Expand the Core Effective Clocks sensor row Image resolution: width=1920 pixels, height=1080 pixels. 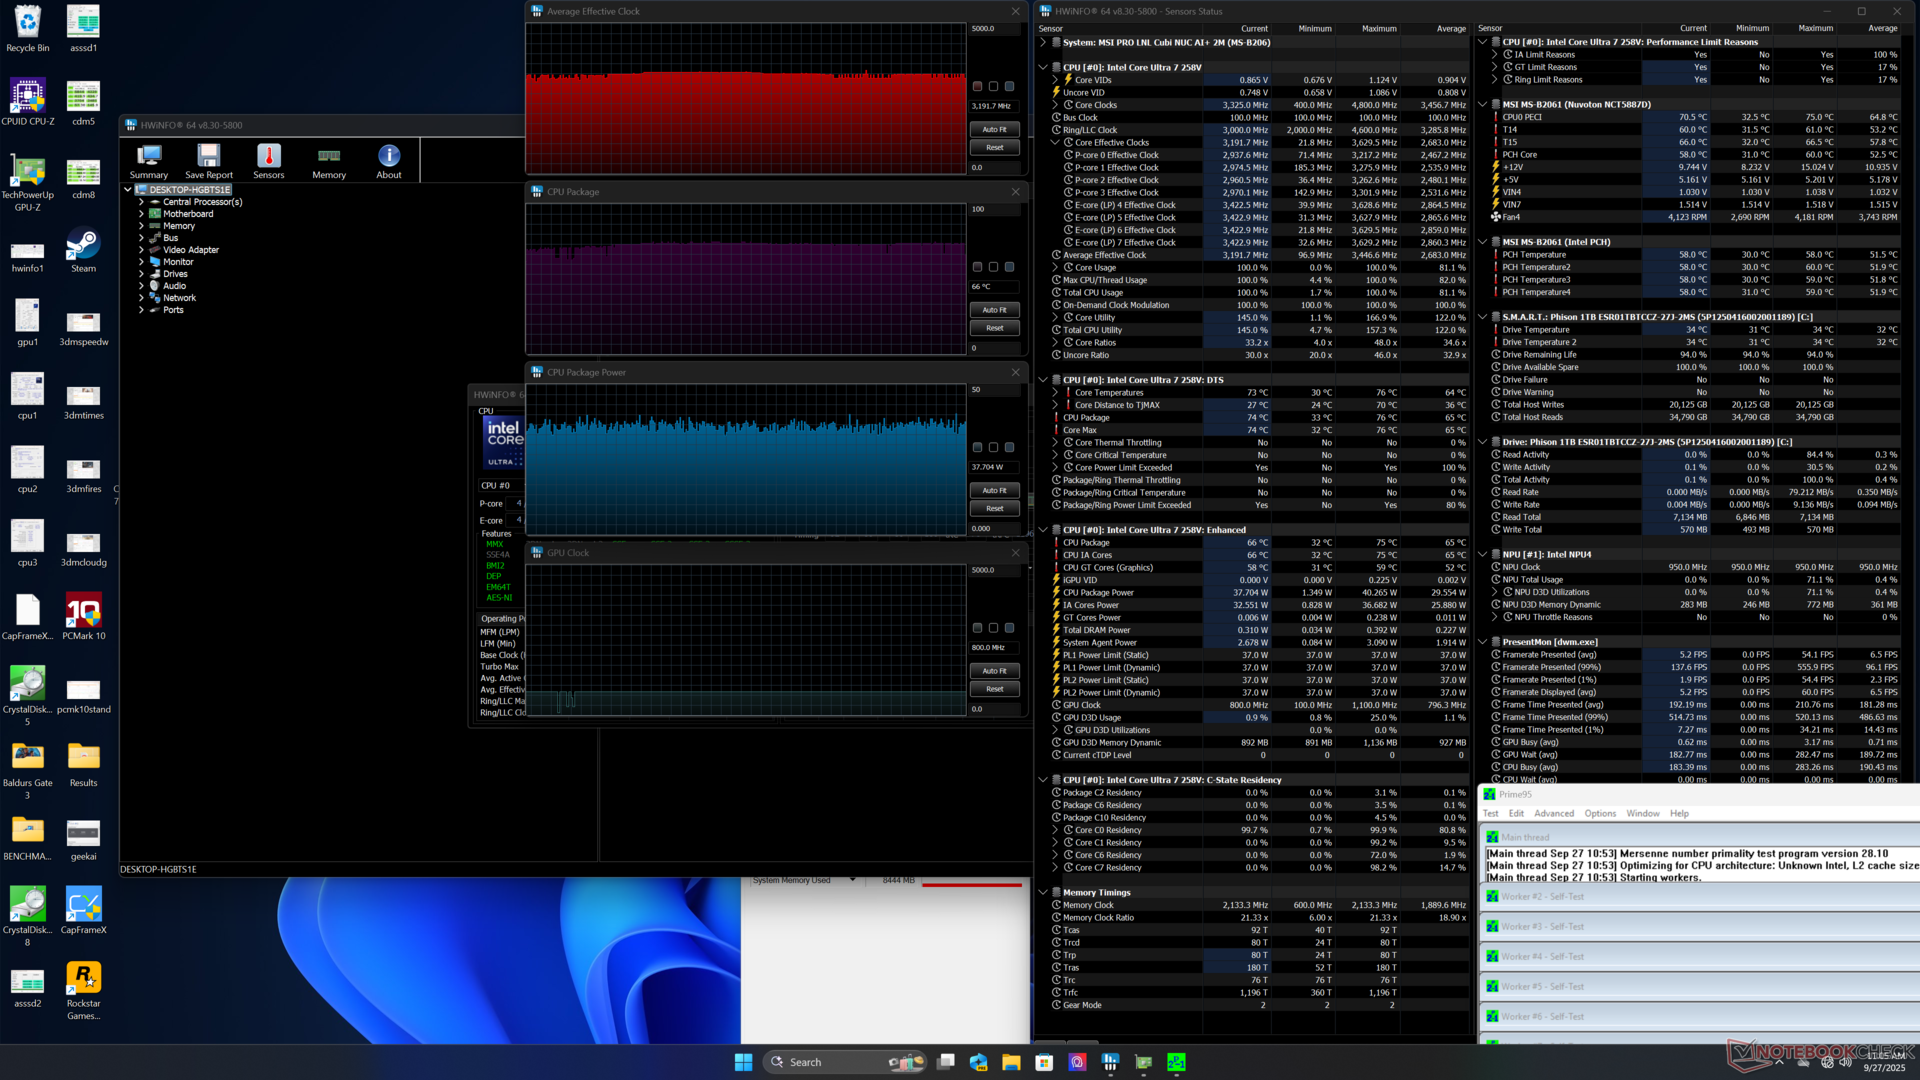click(1055, 143)
